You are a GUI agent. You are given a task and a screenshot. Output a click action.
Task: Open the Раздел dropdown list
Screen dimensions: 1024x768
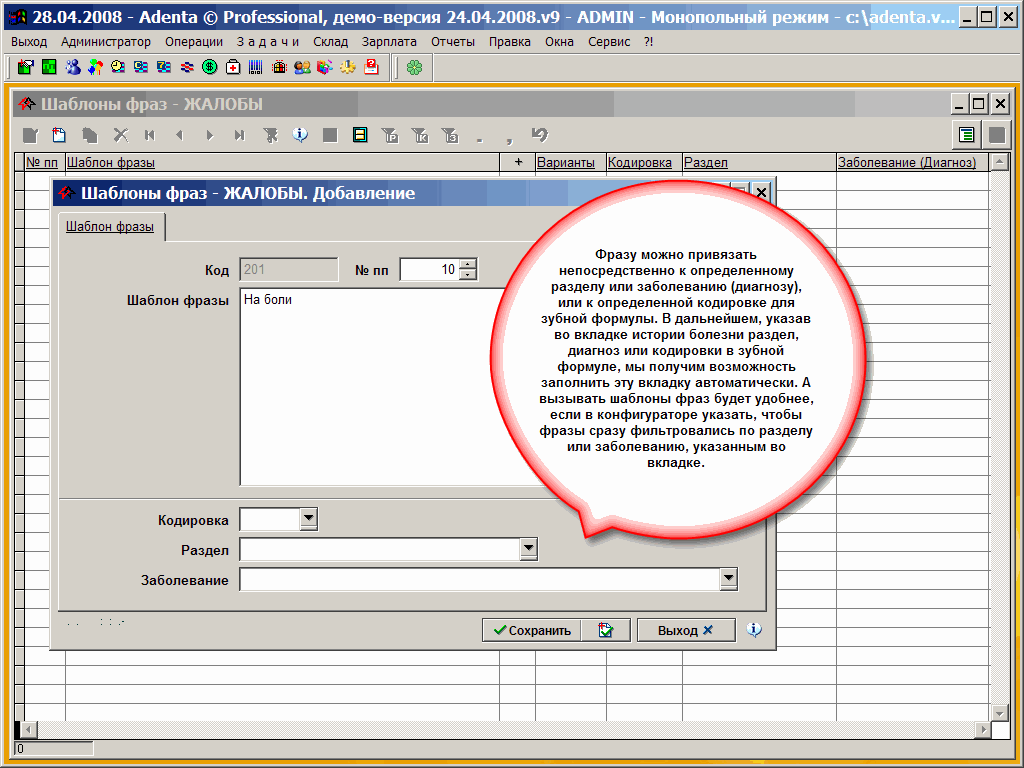point(529,549)
